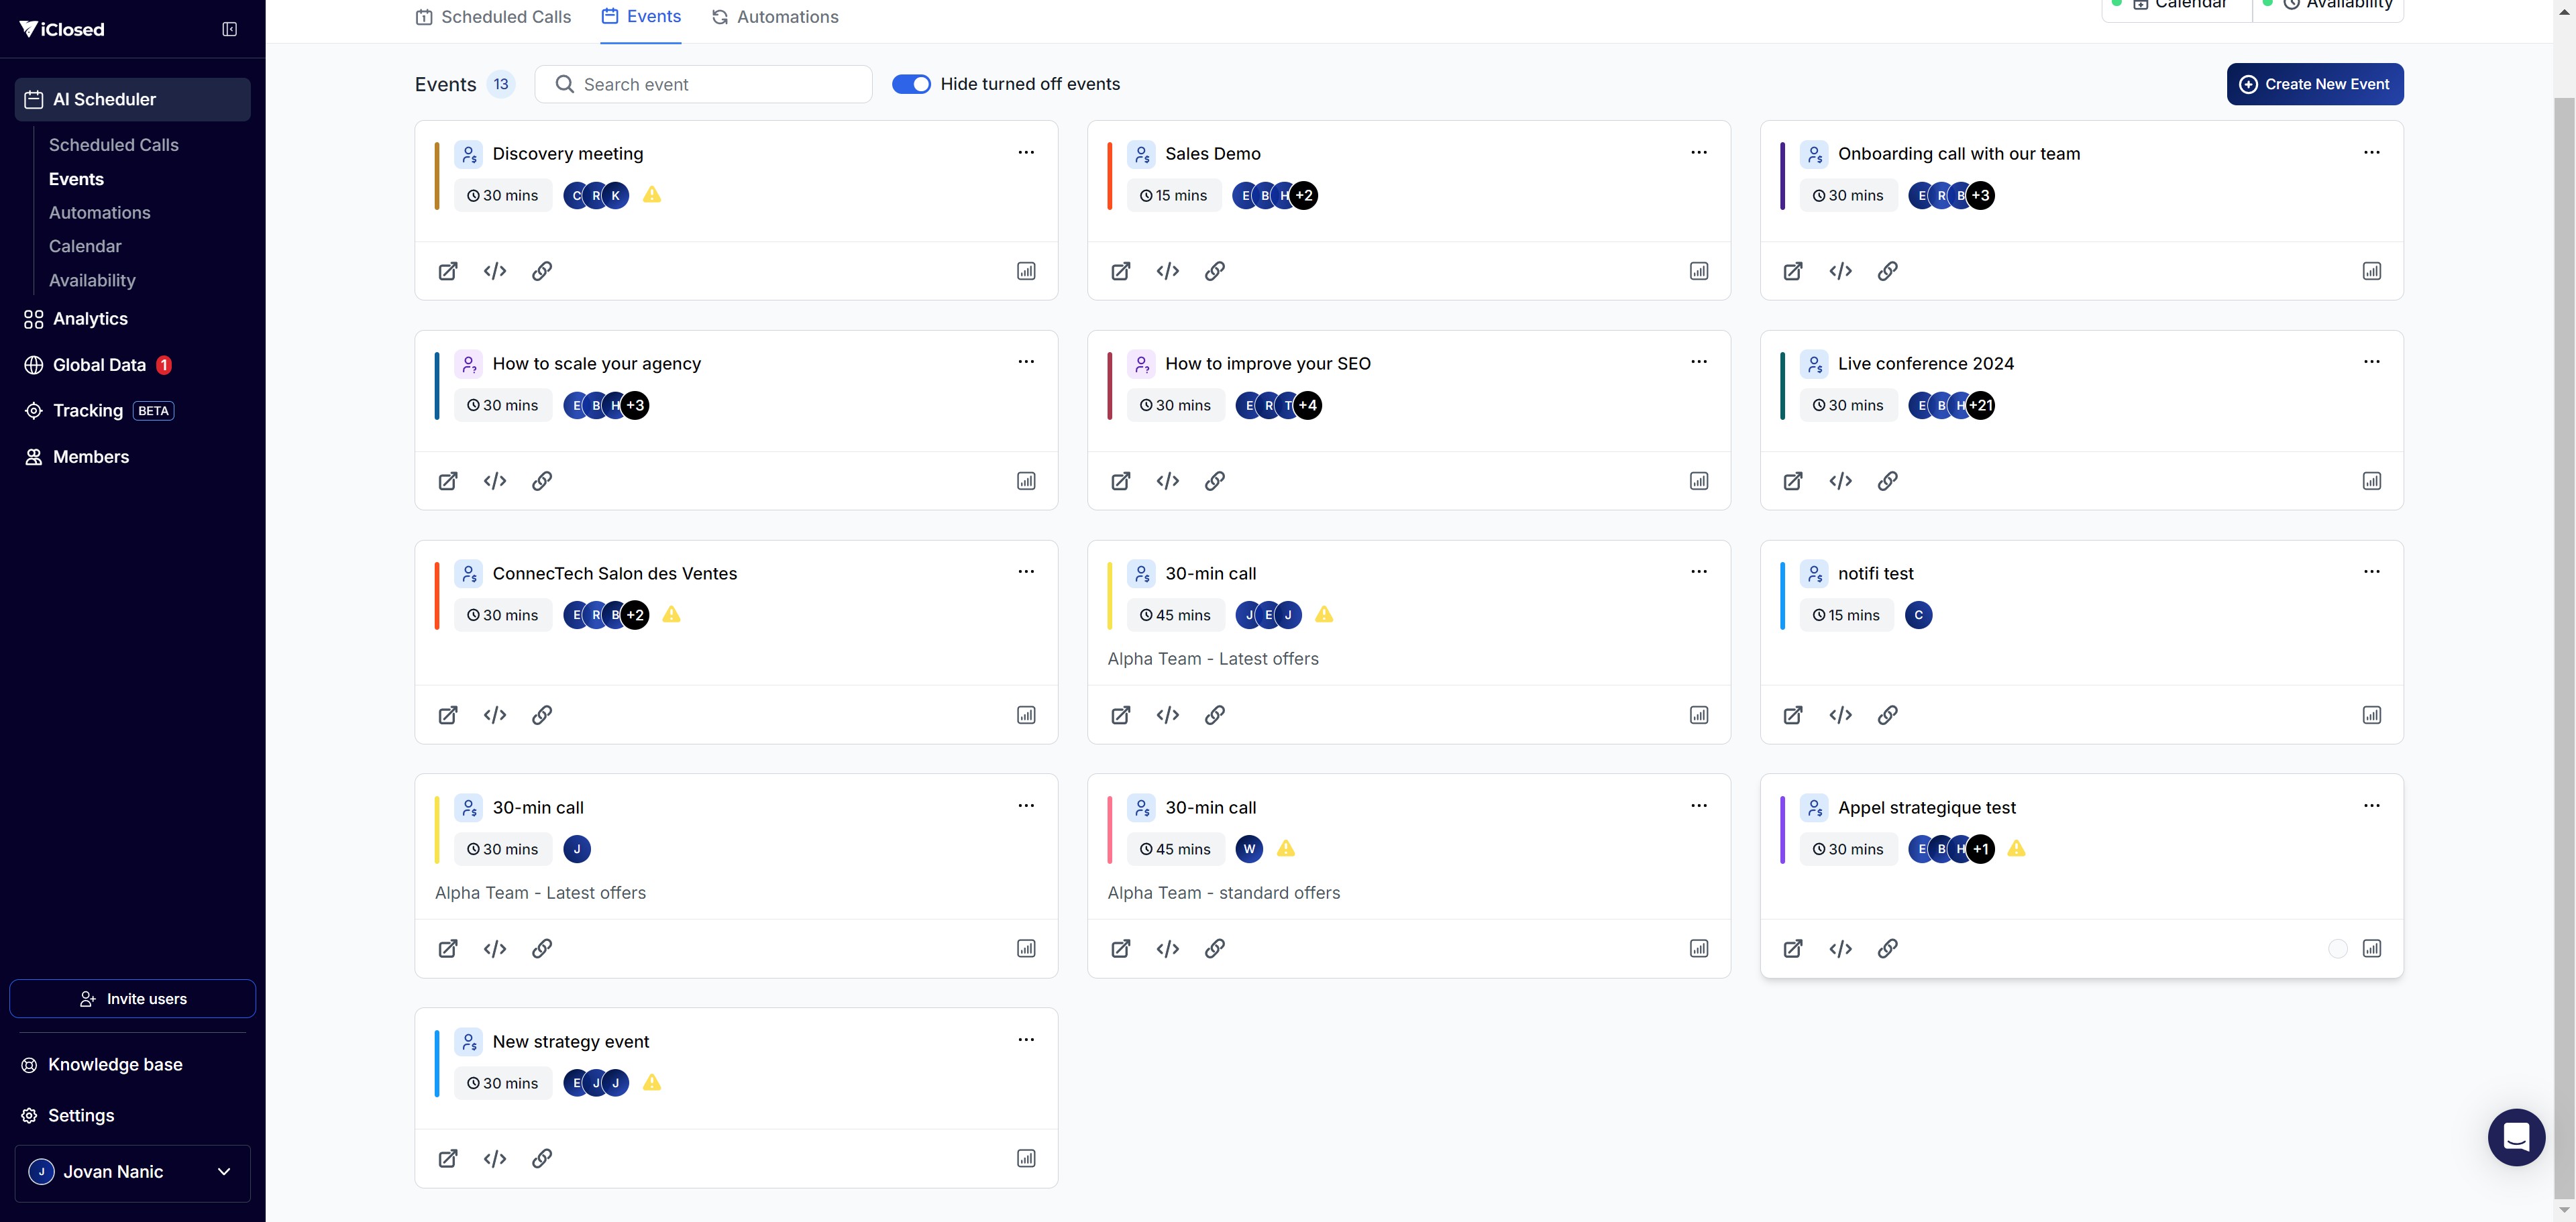Image resolution: width=2576 pixels, height=1222 pixels.
Task: Click embed code icon on notifi test
Action: tap(1840, 715)
